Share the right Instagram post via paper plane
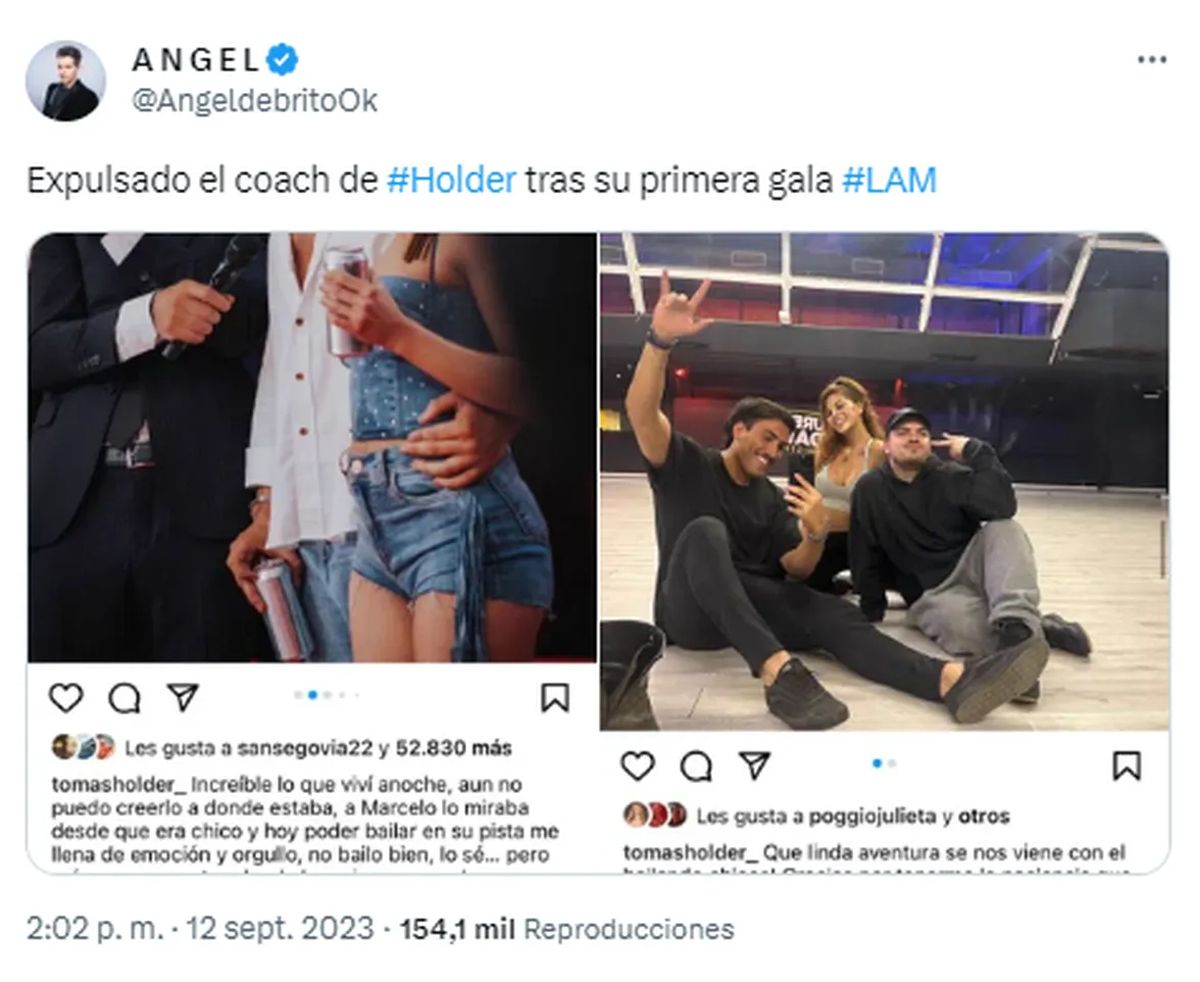 pos(754,766)
